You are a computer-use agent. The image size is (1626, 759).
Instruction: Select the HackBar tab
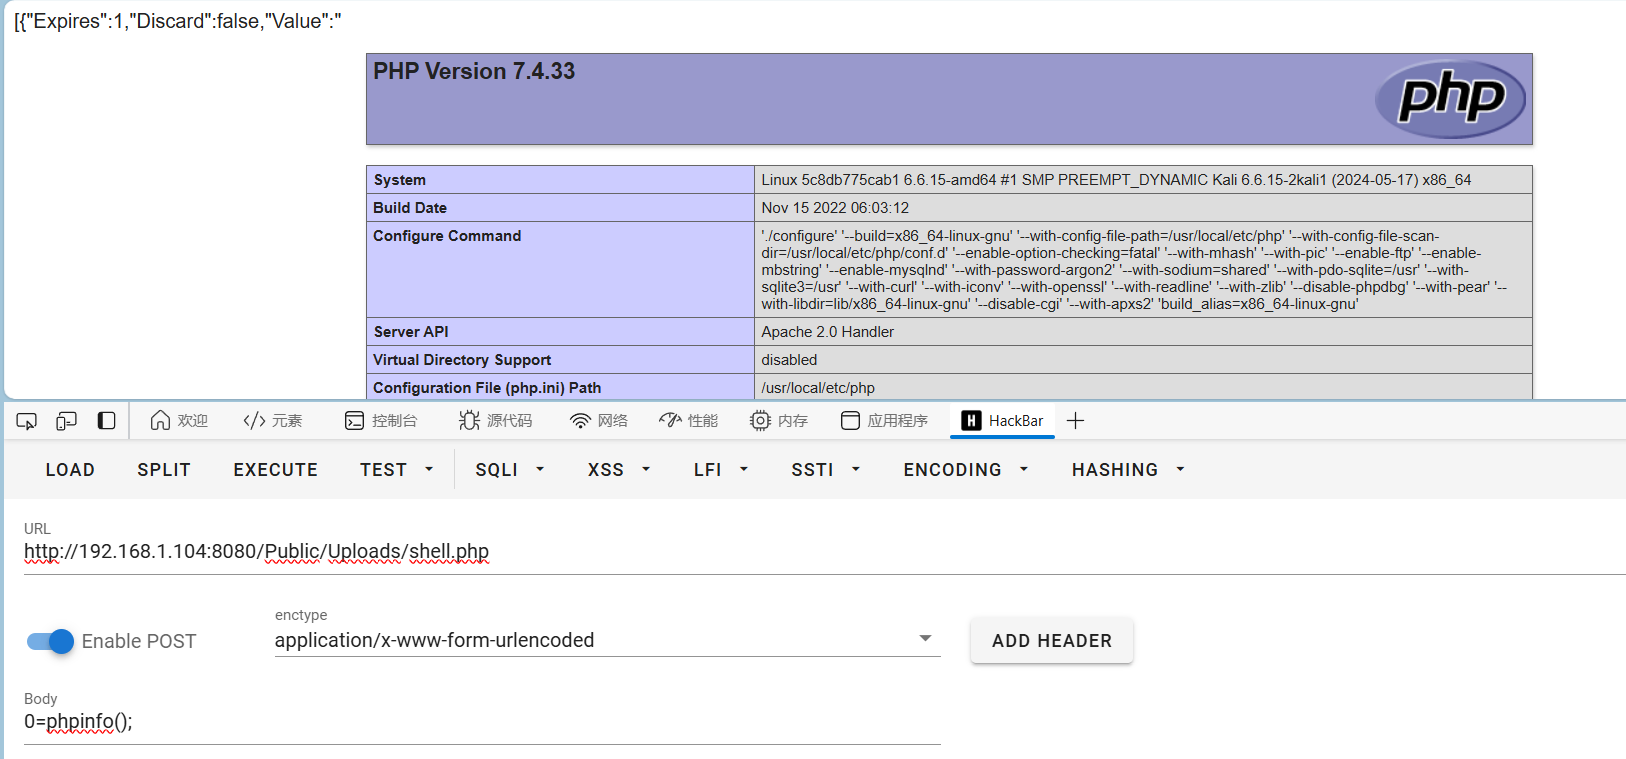click(x=1002, y=421)
